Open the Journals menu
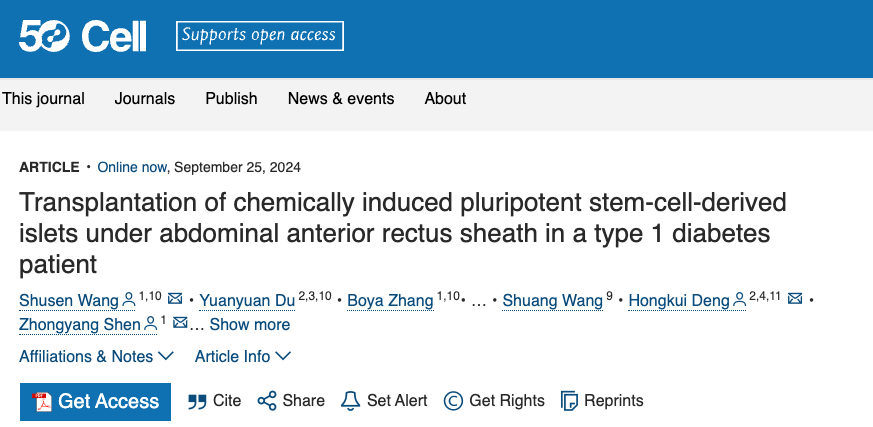The image size is (873, 427). pyautogui.click(x=145, y=98)
